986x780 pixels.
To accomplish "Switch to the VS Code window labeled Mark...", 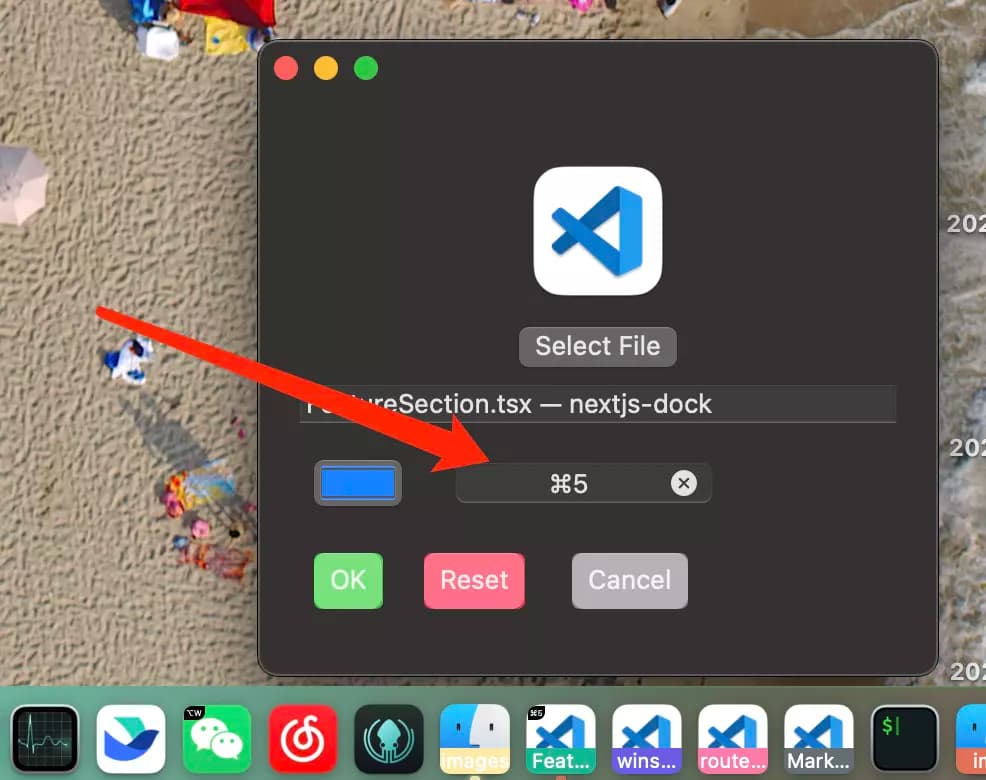I will coord(819,738).
